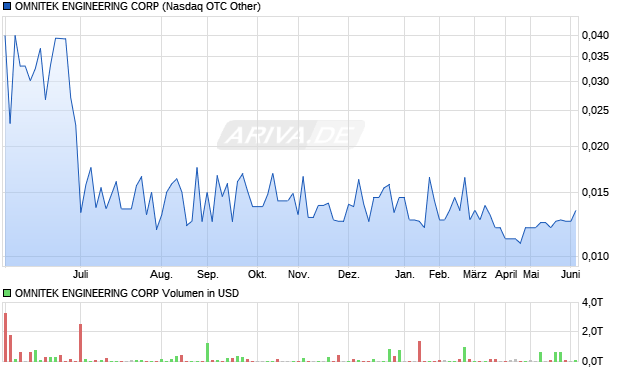Click the 0,0T volume axis value
620x371 pixels.
coord(592,361)
